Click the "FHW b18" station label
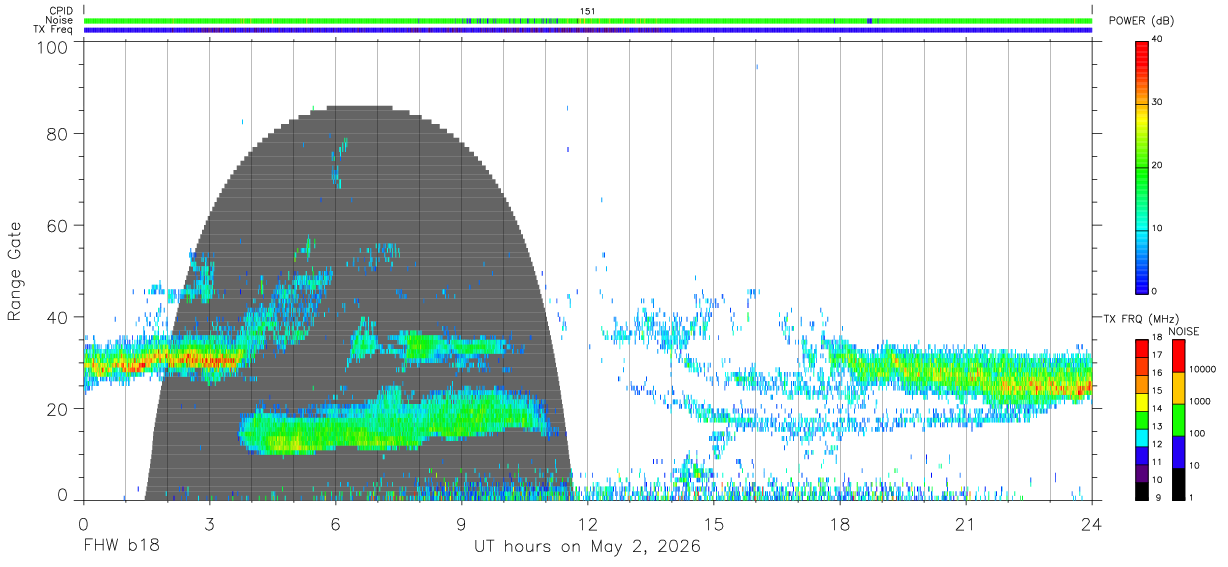The image size is (1228, 567). pyautogui.click(x=121, y=547)
